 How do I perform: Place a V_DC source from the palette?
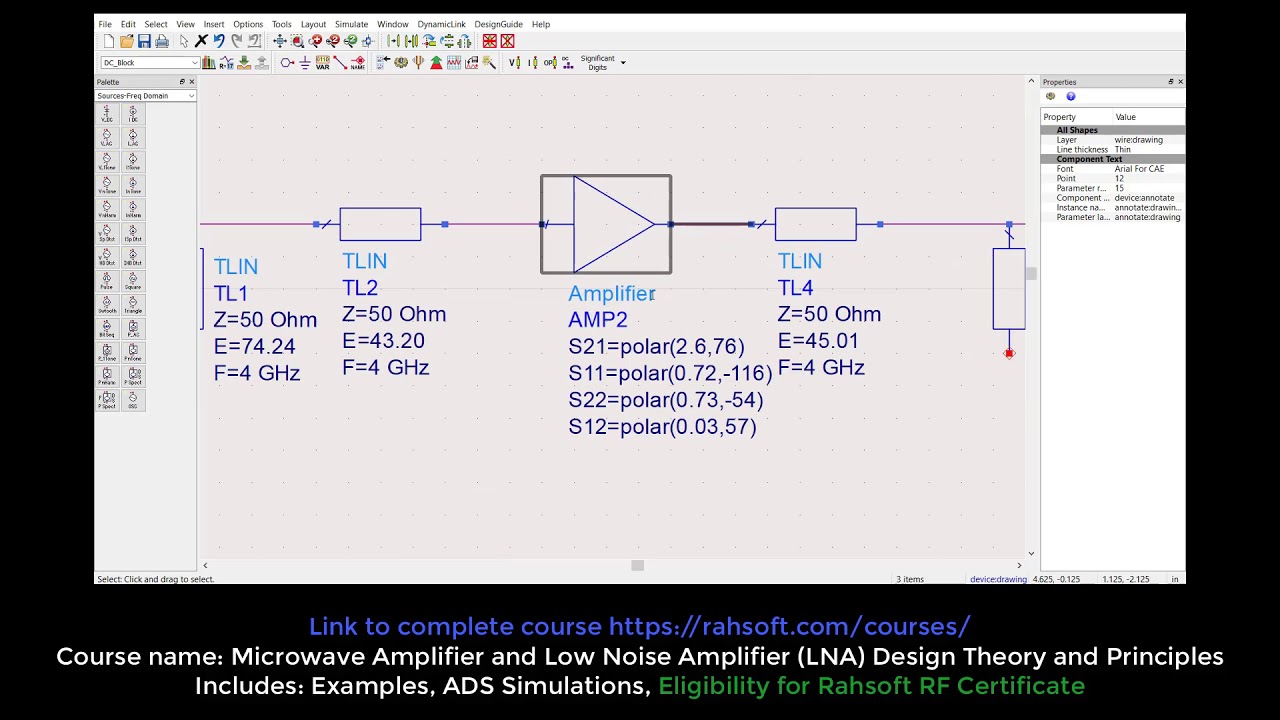[107, 114]
